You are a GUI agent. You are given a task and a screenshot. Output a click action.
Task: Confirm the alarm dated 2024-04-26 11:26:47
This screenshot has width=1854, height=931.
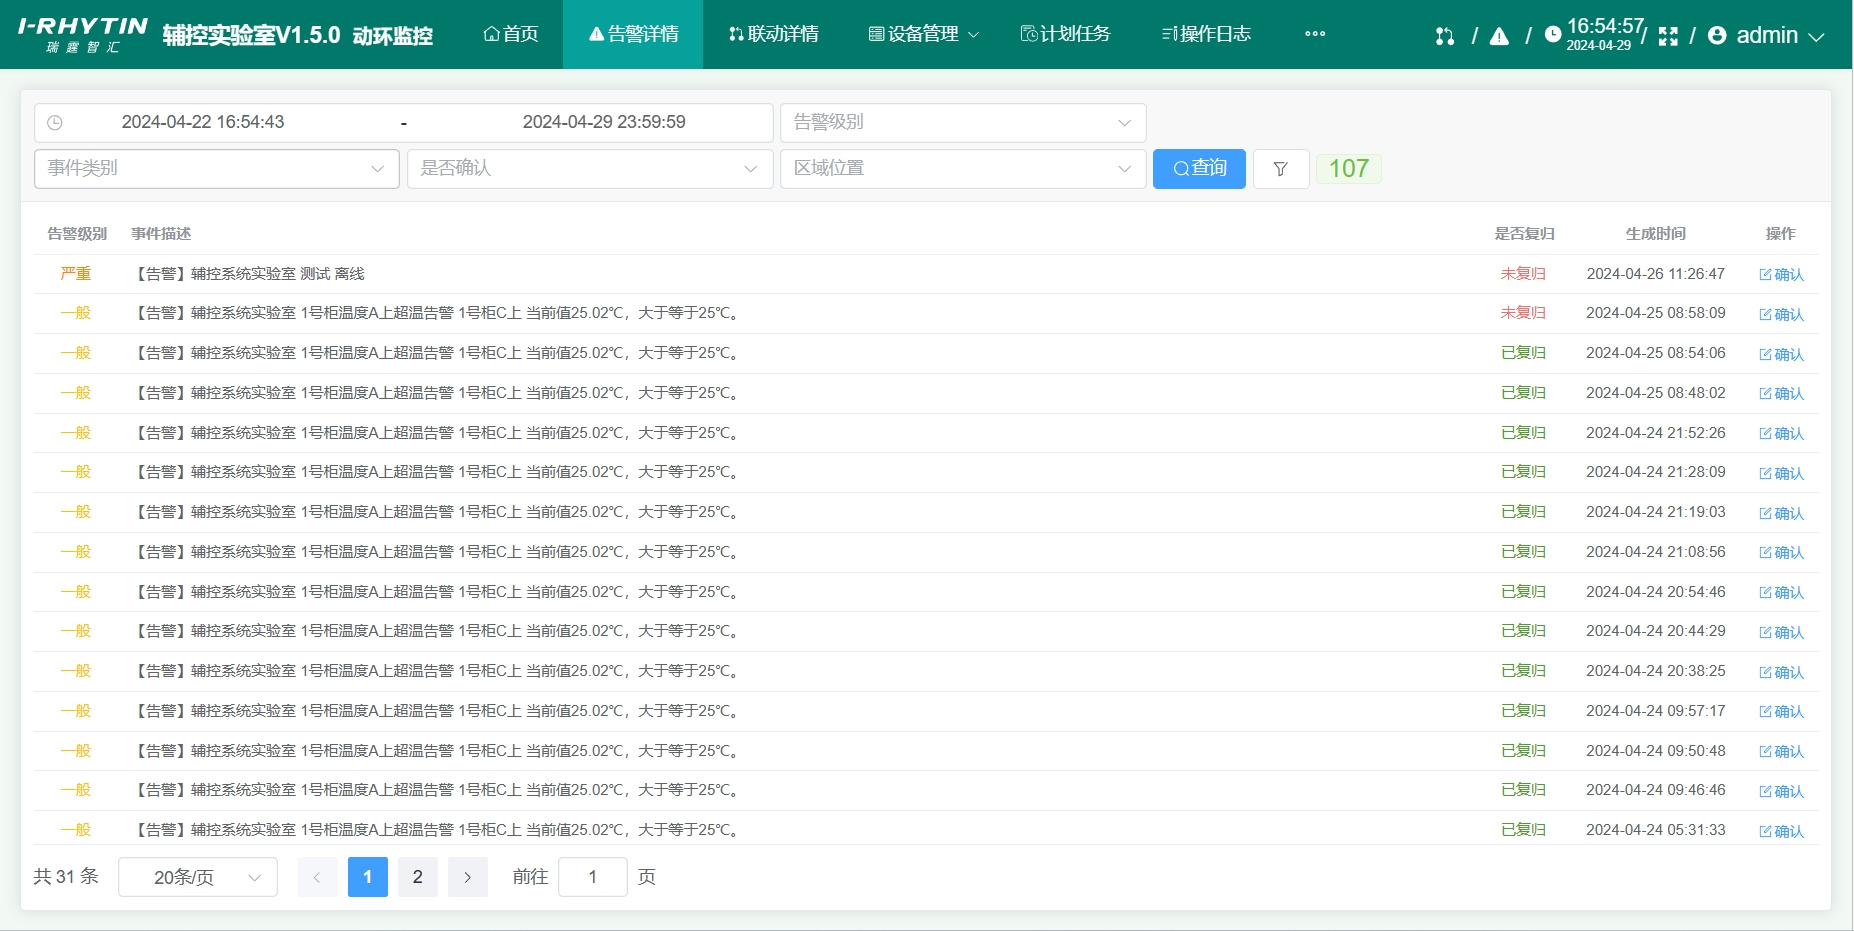(1781, 275)
